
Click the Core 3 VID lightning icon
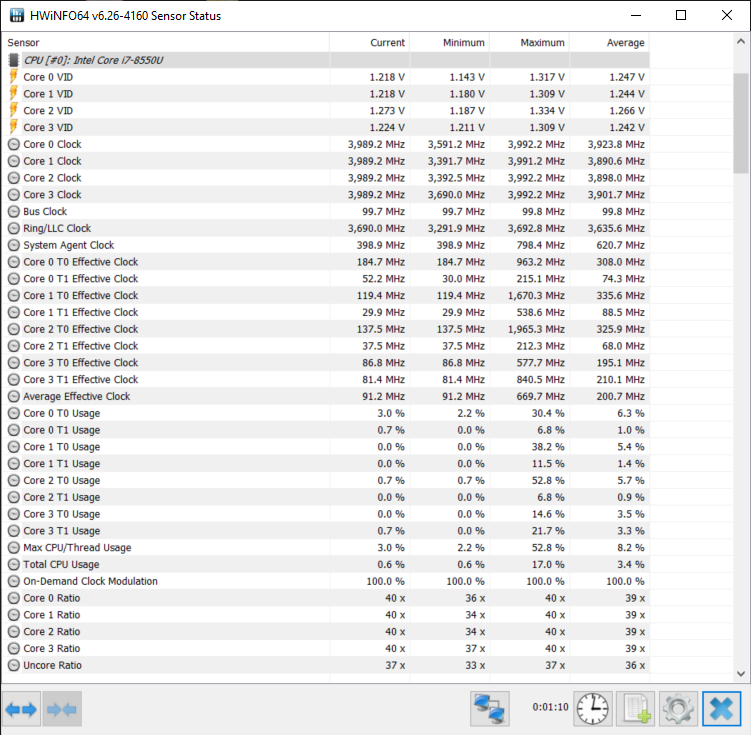click(x=14, y=127)
